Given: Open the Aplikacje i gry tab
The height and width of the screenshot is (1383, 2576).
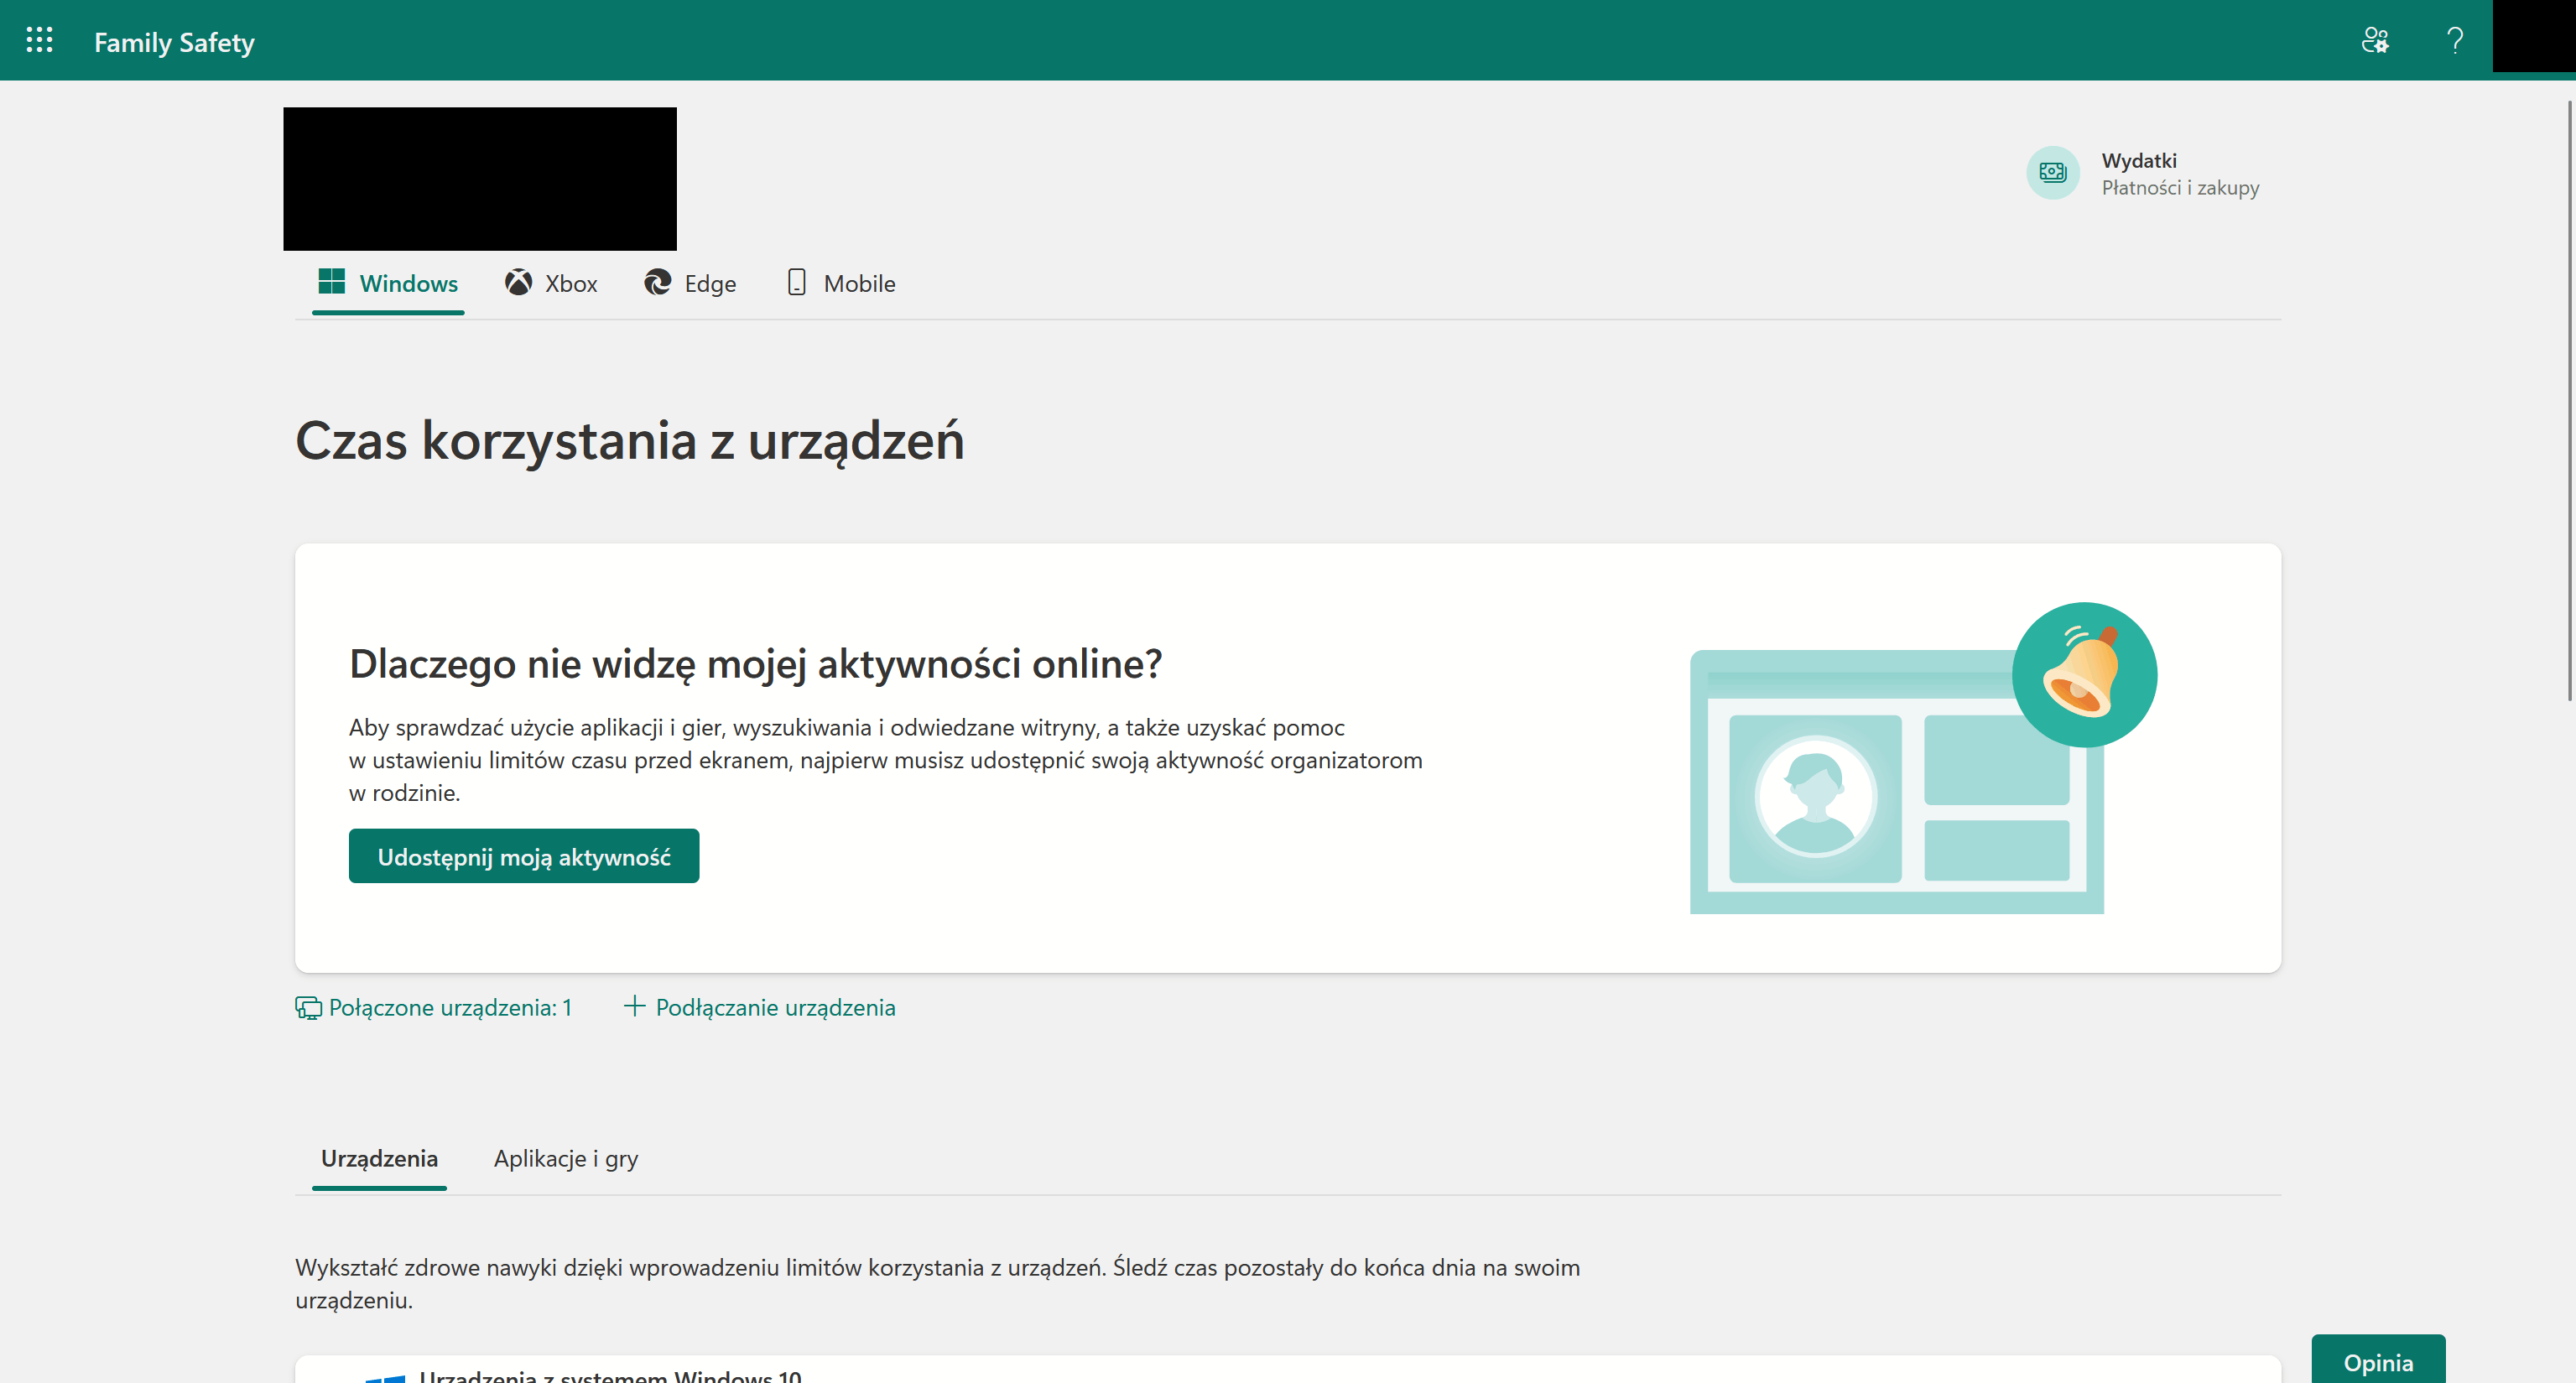Looking at the screenshot, I should 565,1158.
